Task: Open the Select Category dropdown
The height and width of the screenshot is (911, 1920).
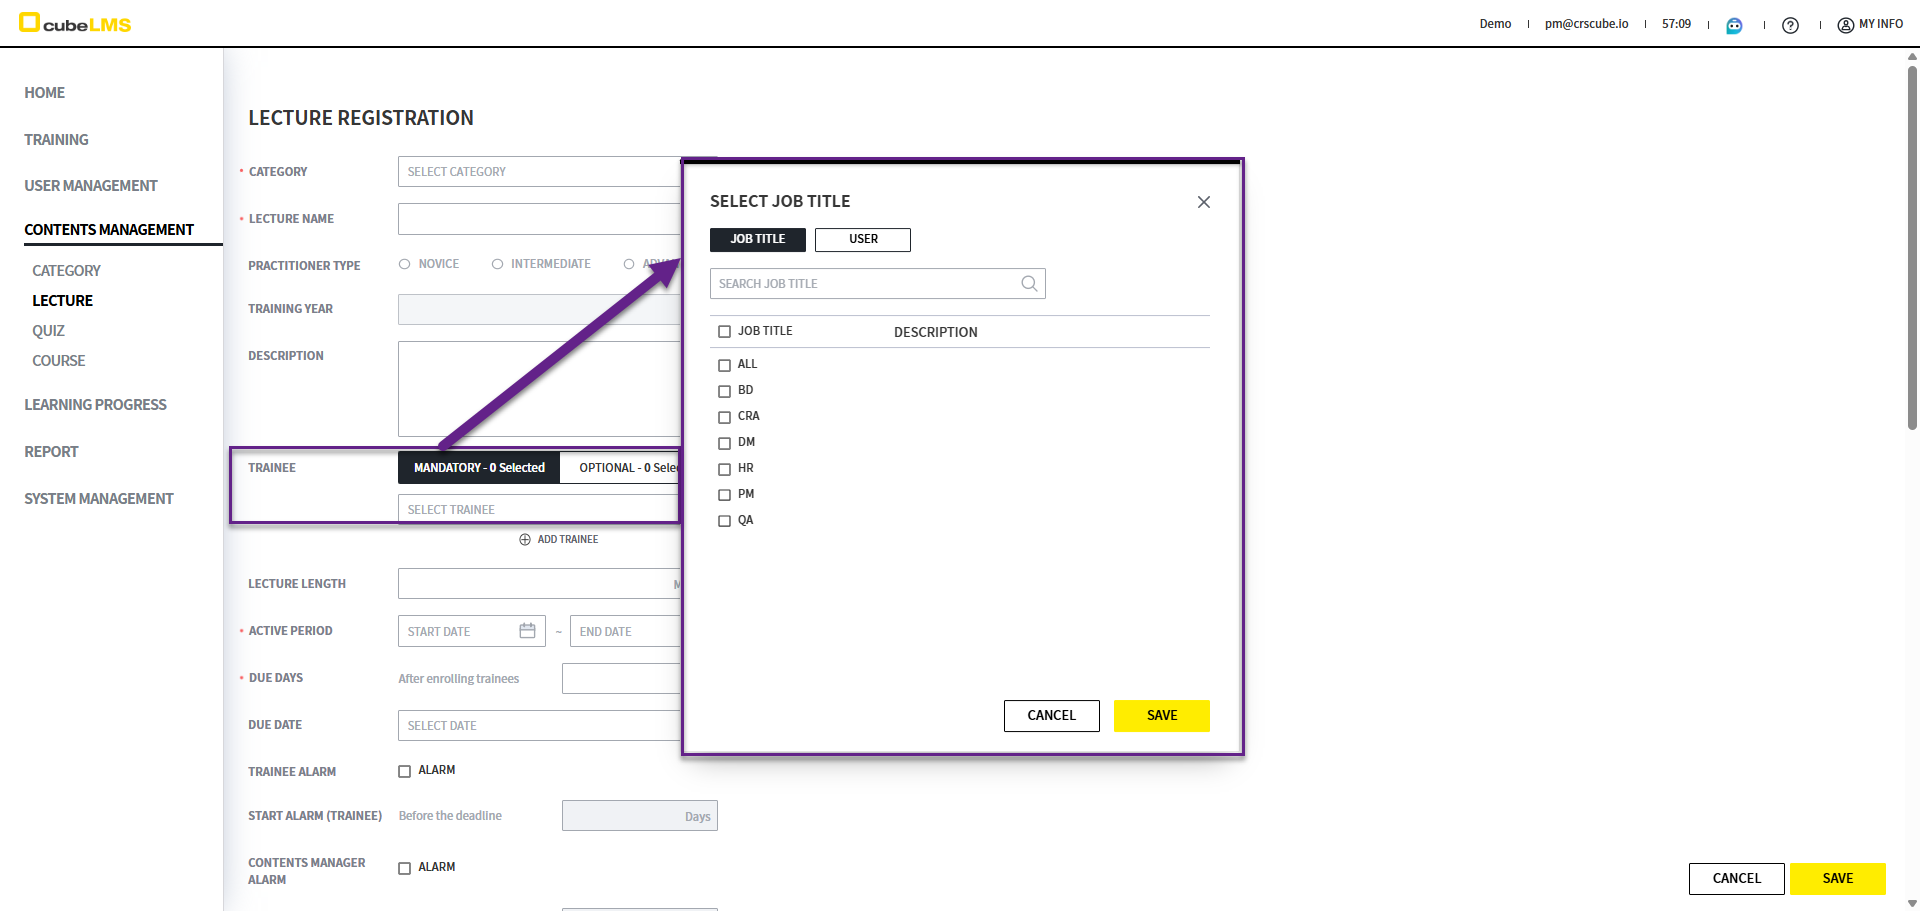Action: (540, 172)
